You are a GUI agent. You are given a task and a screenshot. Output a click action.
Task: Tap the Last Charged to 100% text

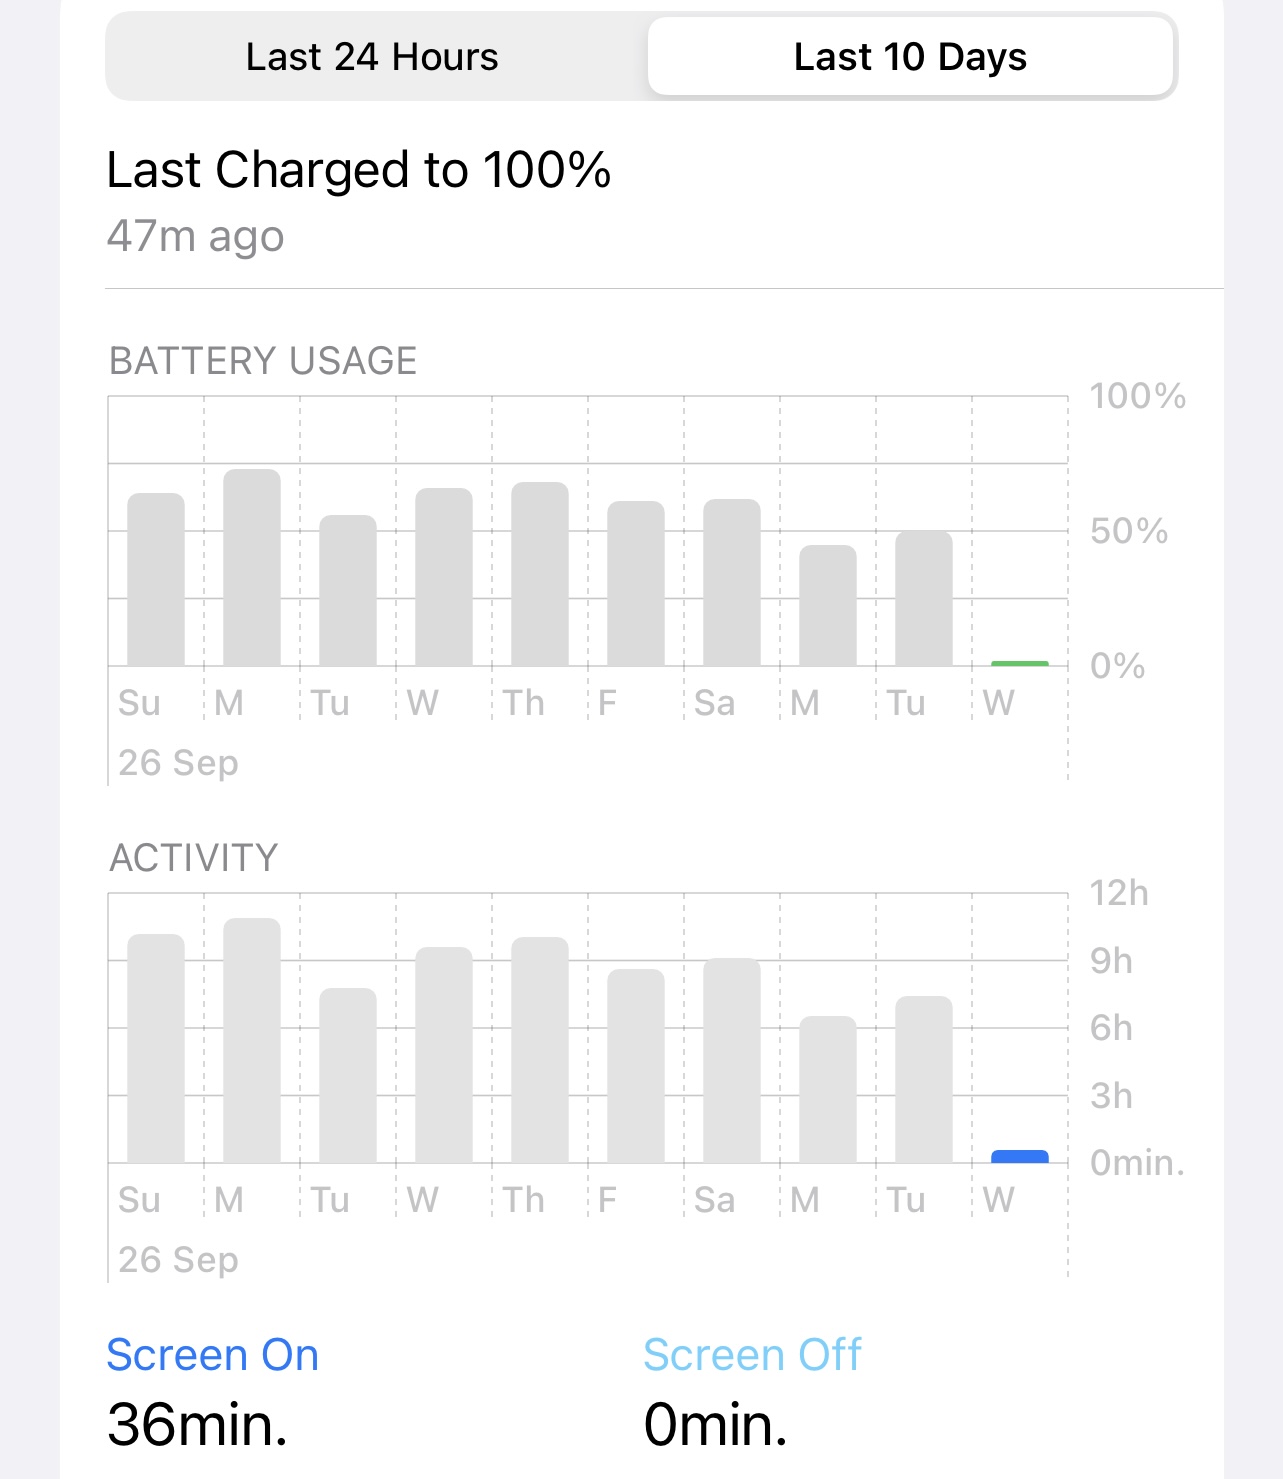click(x=359, y=170)
